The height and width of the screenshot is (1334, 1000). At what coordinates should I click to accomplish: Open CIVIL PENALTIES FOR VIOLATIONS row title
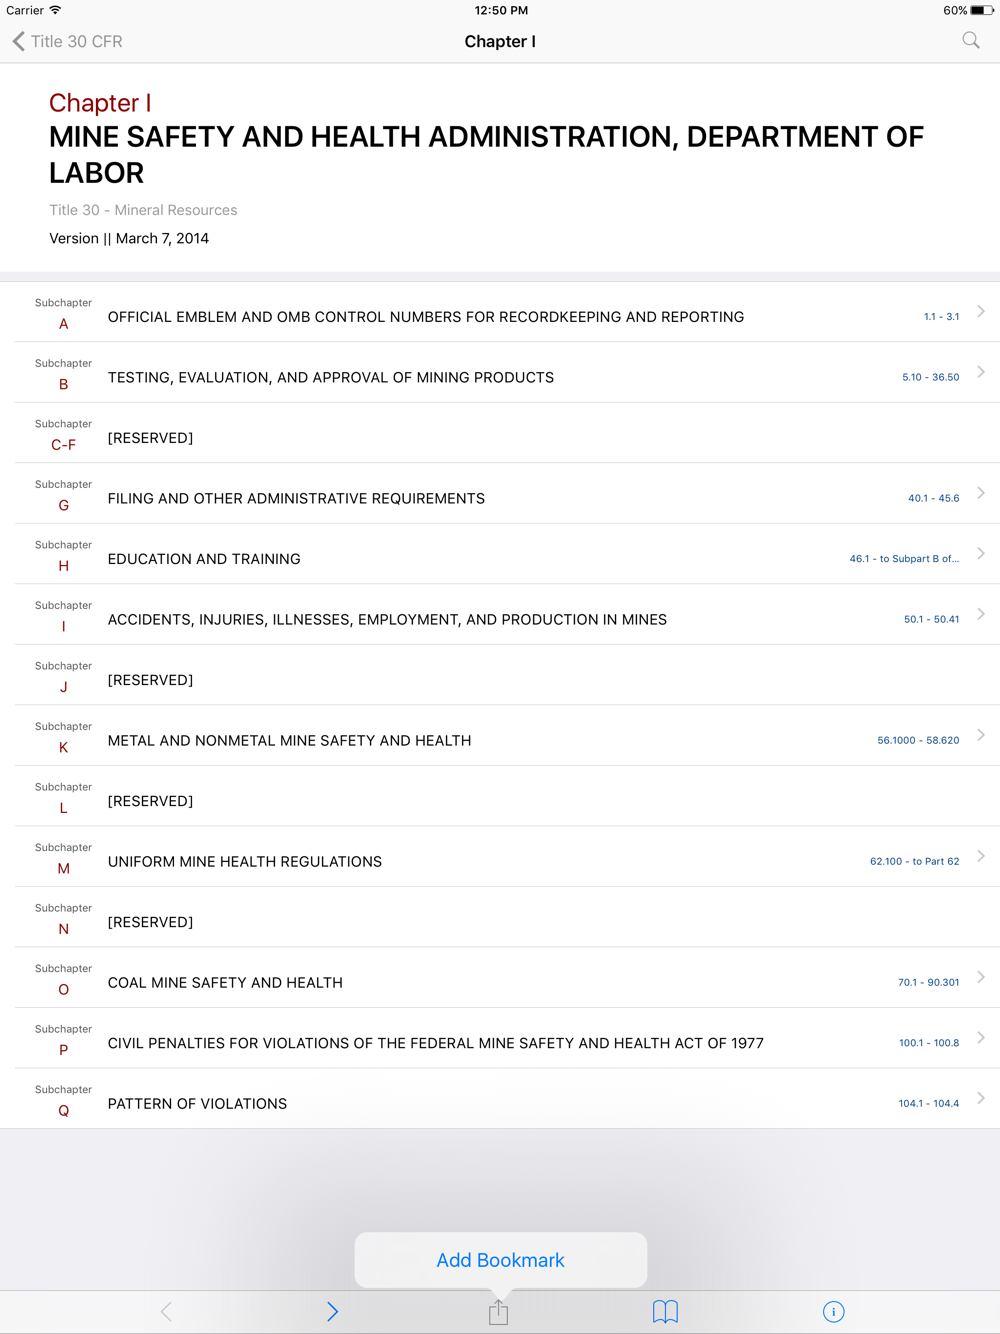coord(436,1043)
